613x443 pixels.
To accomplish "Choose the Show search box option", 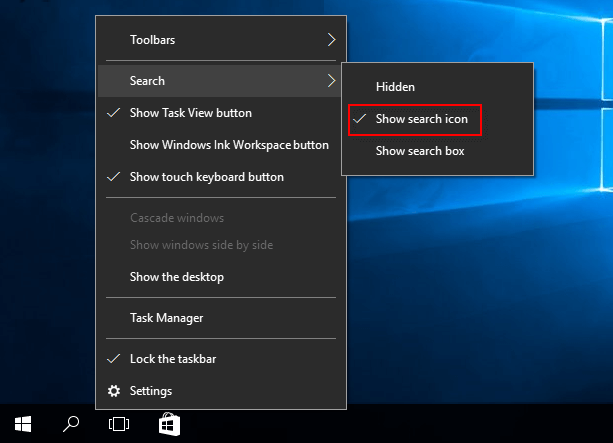I will [x=420, y=151].
